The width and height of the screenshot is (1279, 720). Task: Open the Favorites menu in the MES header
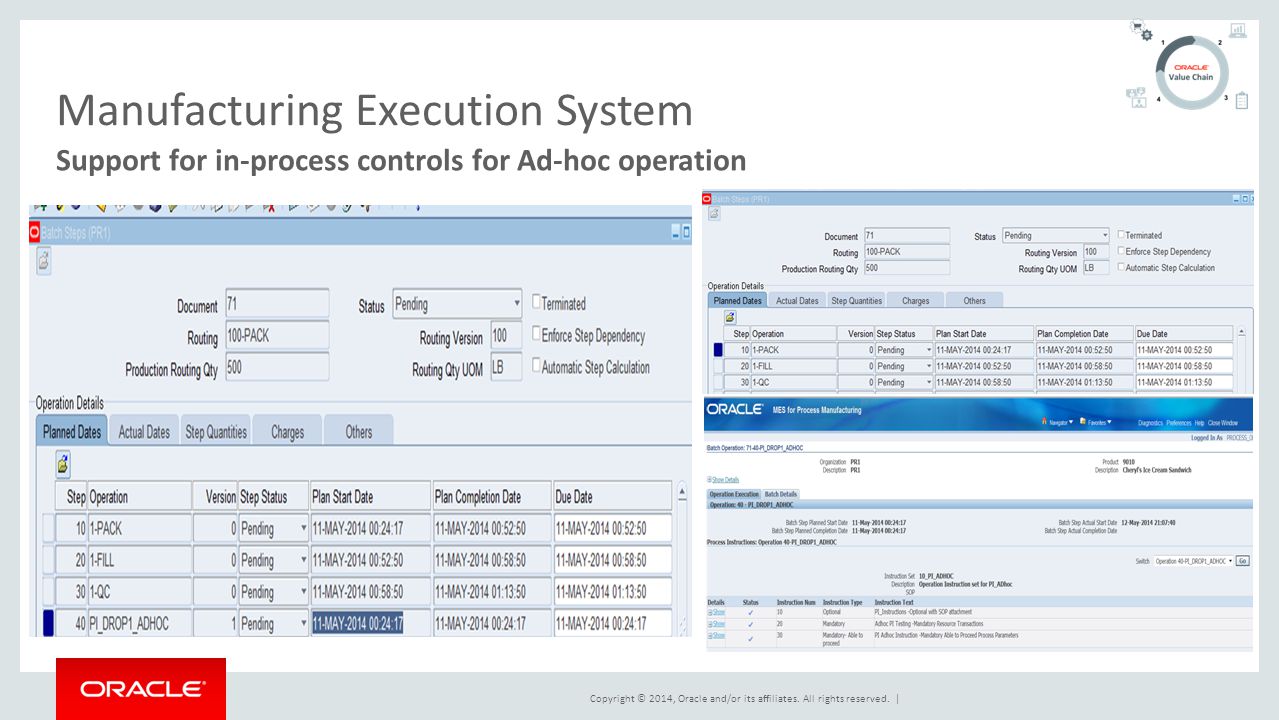1094,422
